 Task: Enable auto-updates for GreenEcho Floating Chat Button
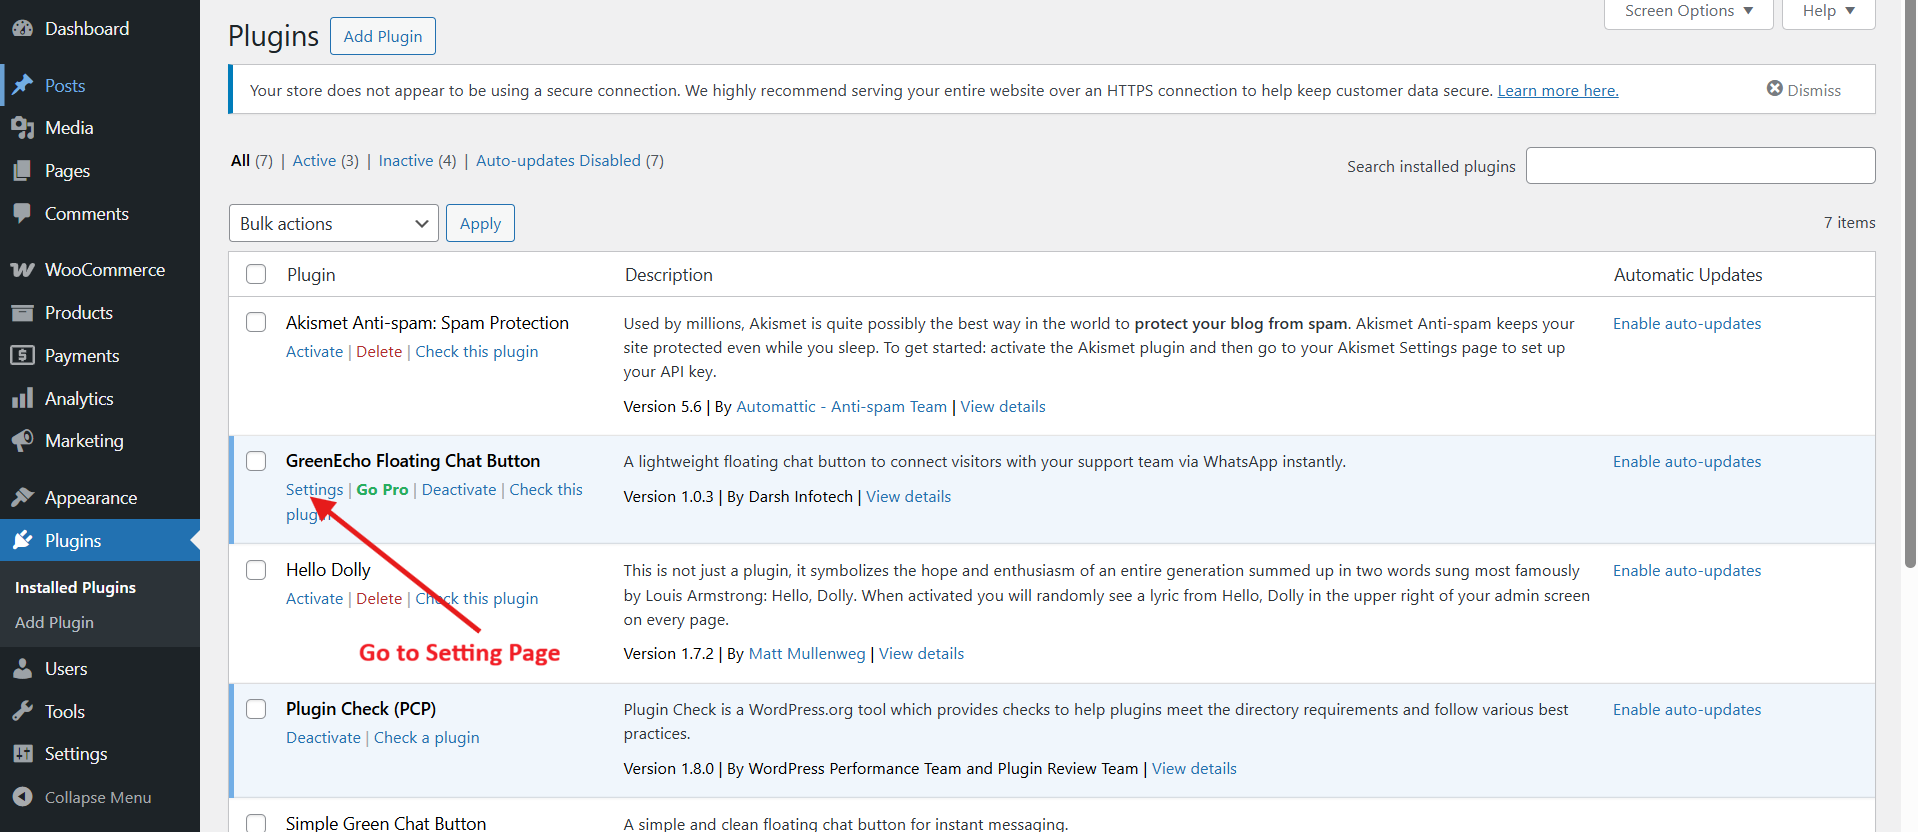pyautogui.click(x=1687, y=461)
